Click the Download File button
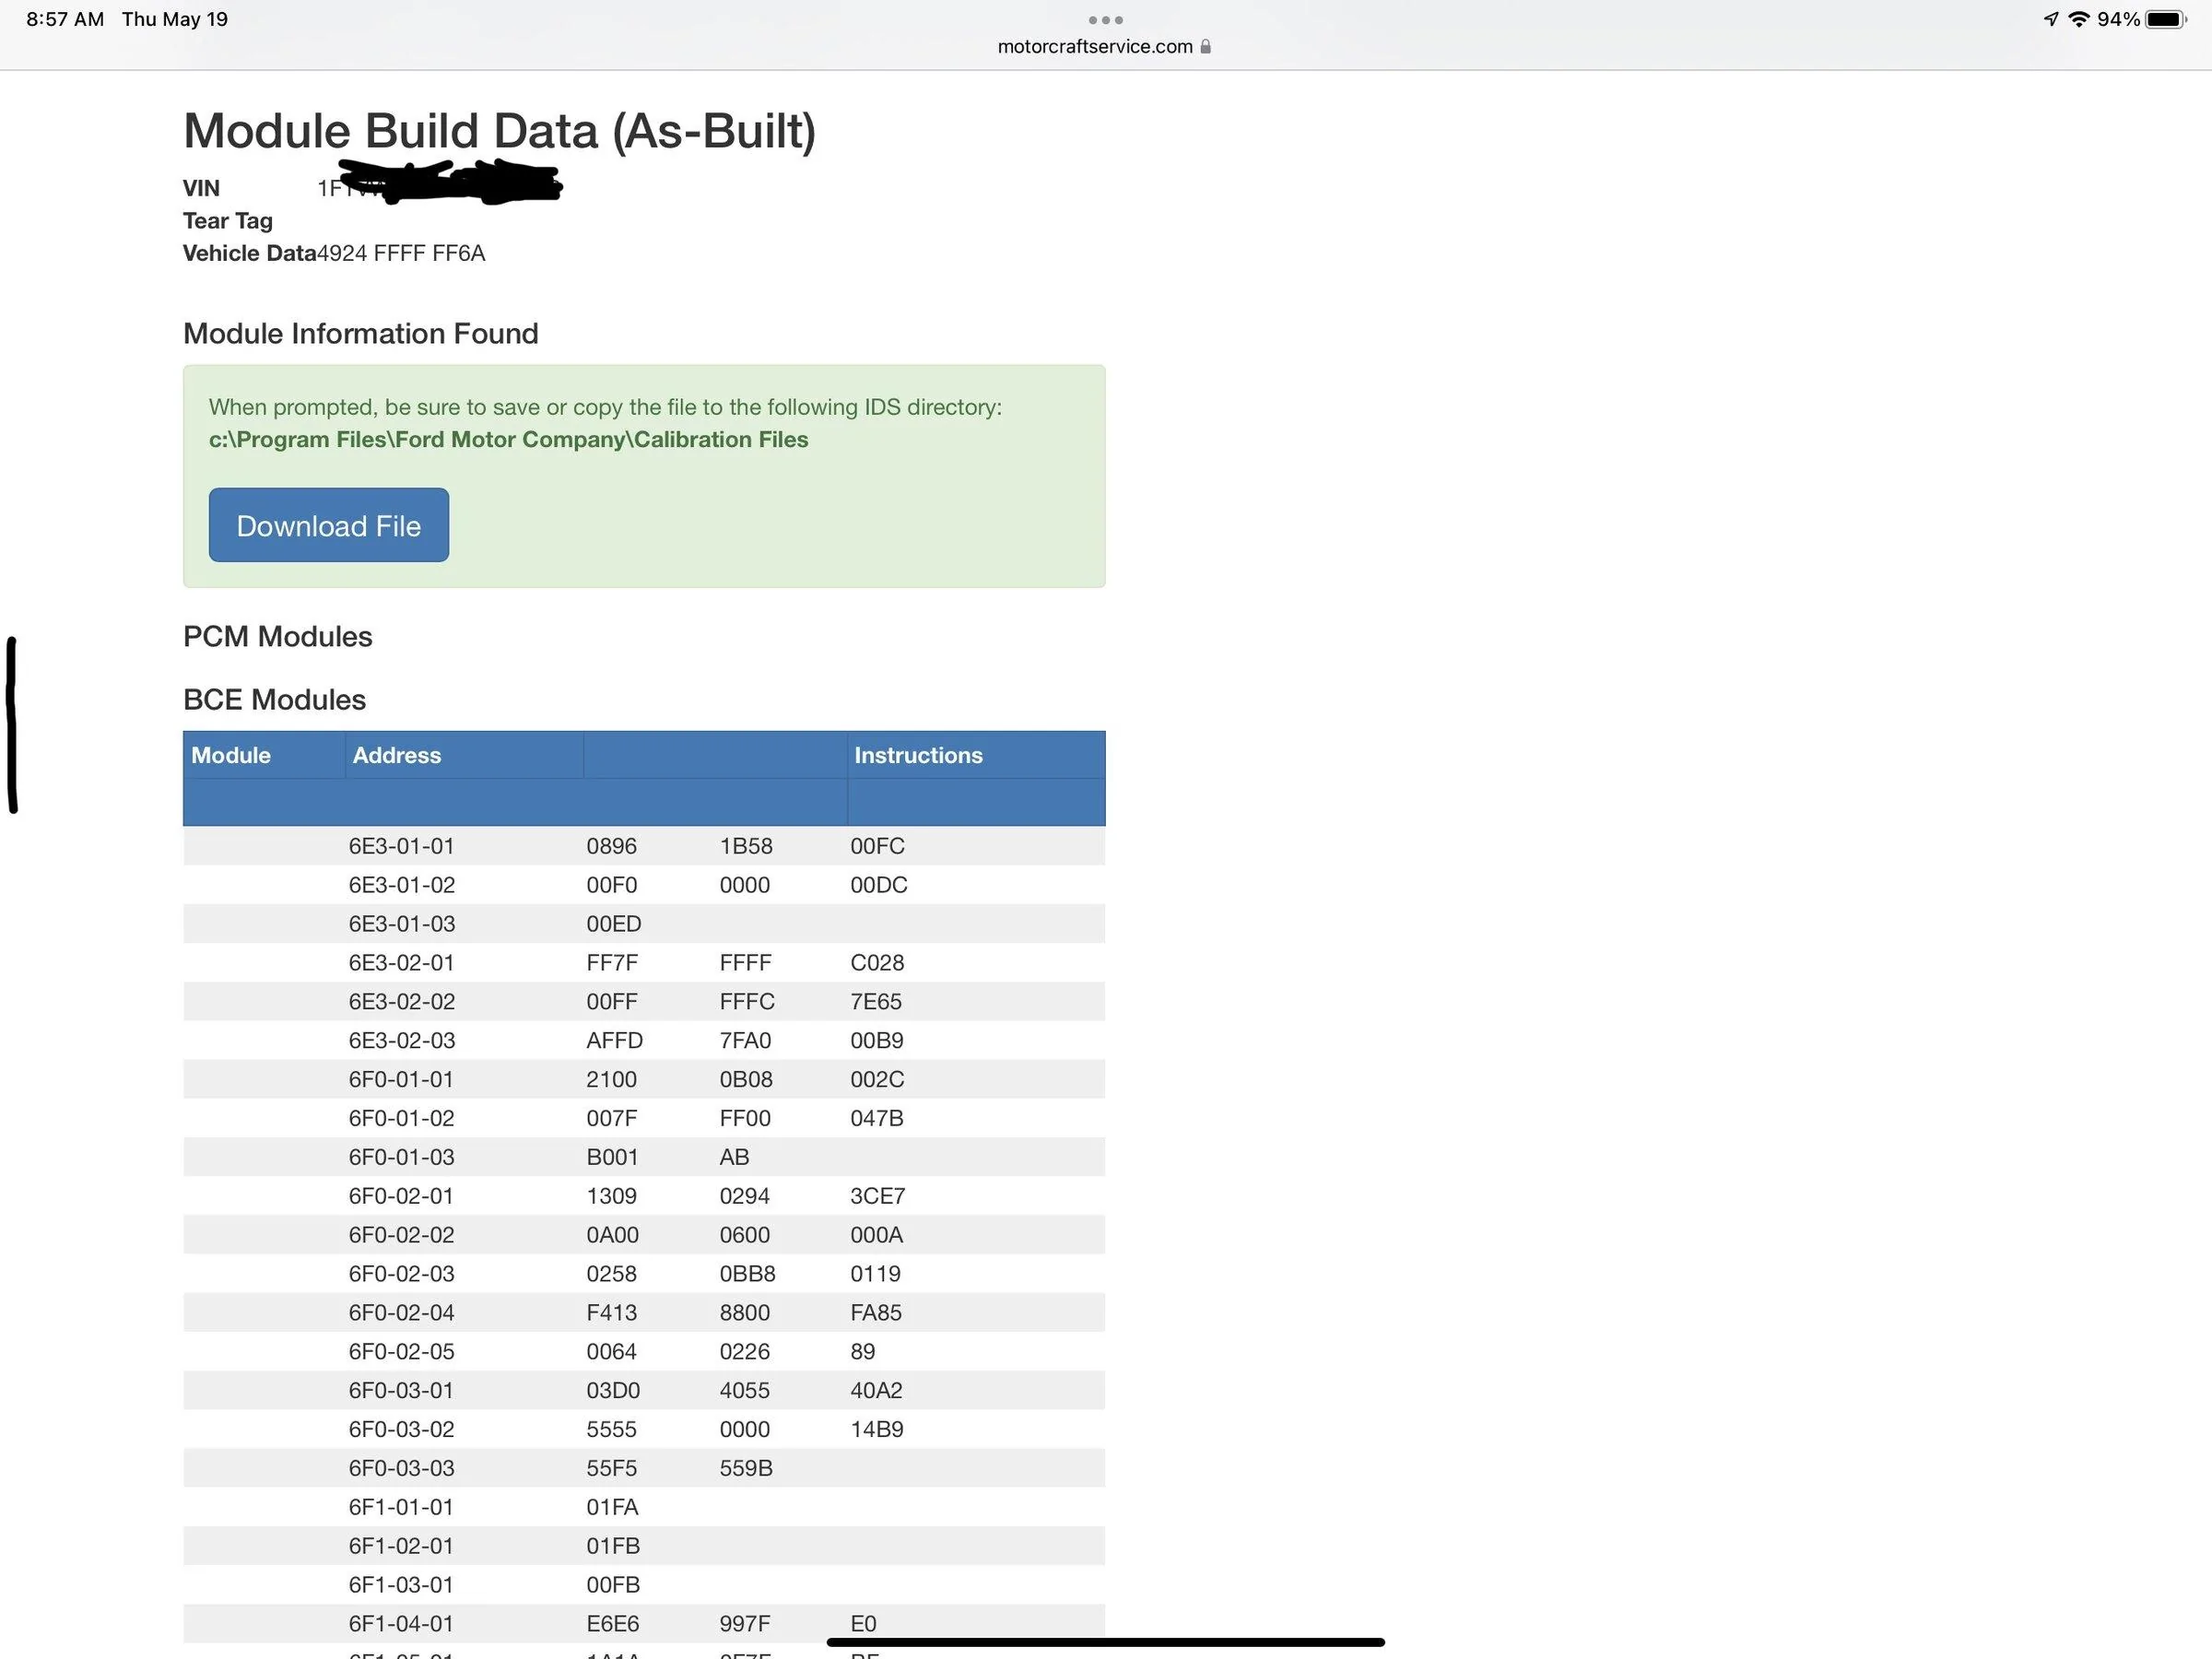 [328, 525]
